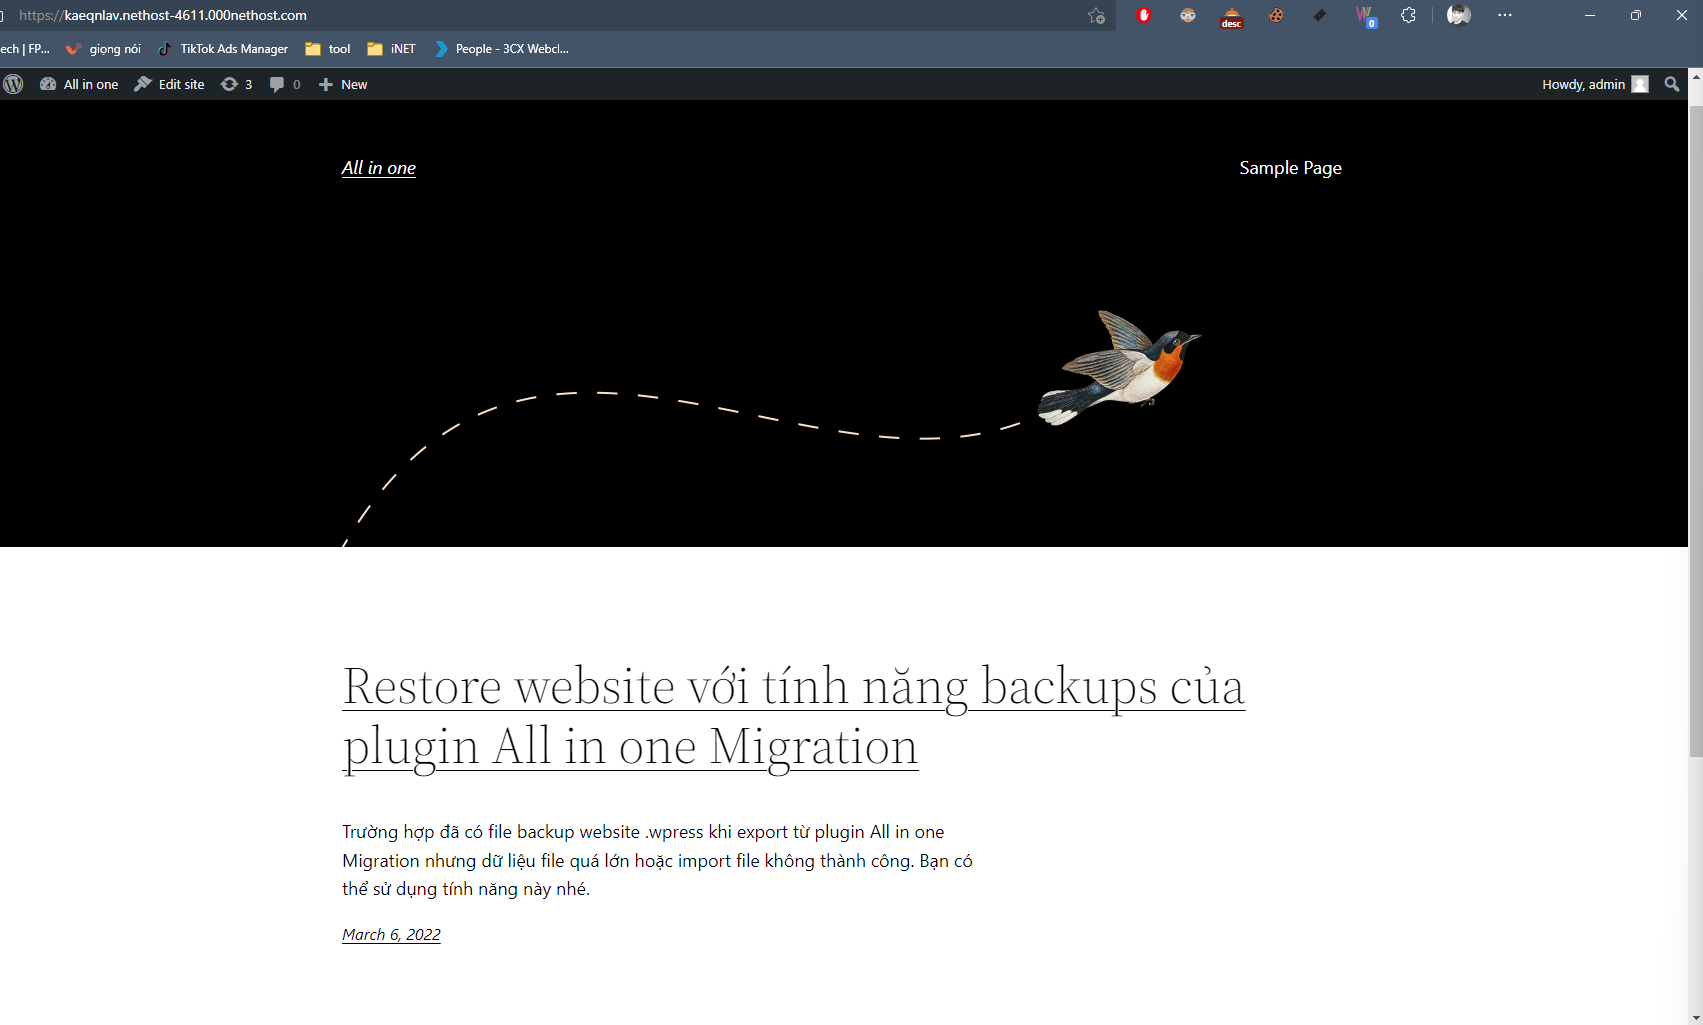Click the address bar URL
The height and width of the screenshot is (1025, 1703).
163,15
